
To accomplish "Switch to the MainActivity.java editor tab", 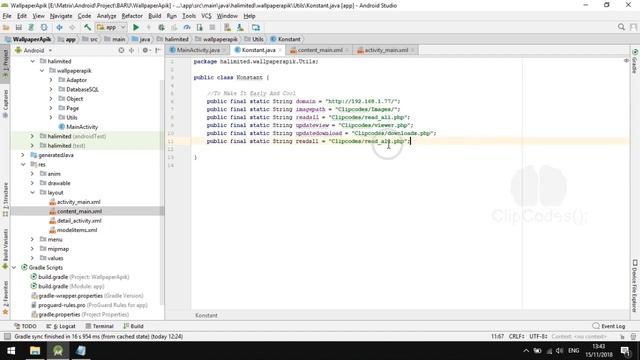I will (198, 50).
